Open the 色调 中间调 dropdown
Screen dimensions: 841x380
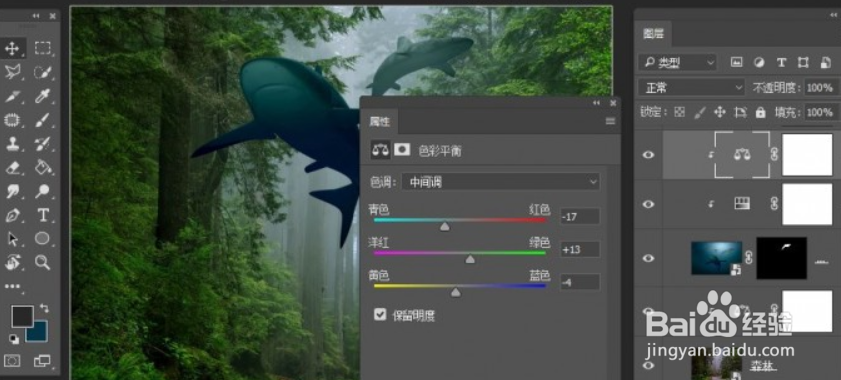click(501, 182)
